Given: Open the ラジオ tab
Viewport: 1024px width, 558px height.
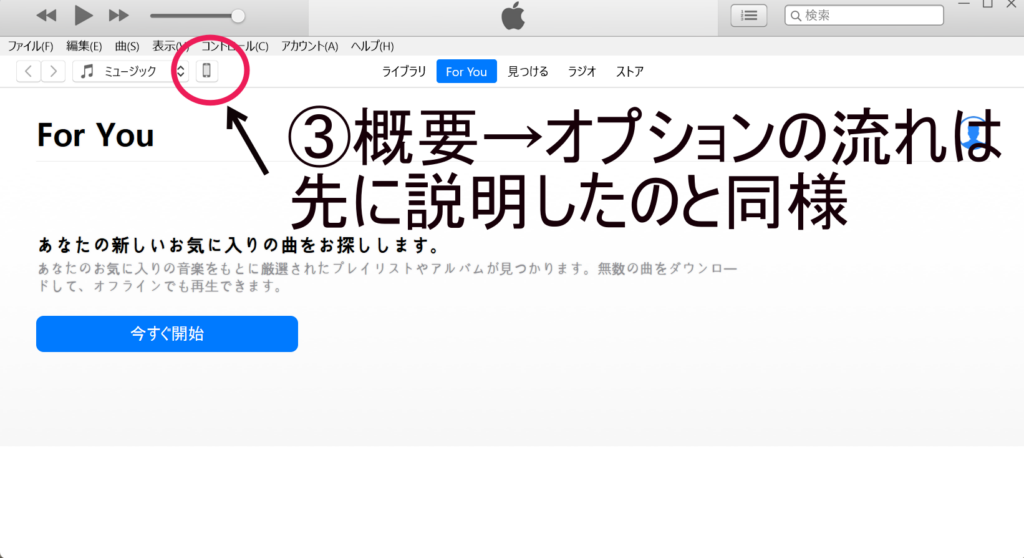Looking at the screenshot, I should tap(581, 71).
